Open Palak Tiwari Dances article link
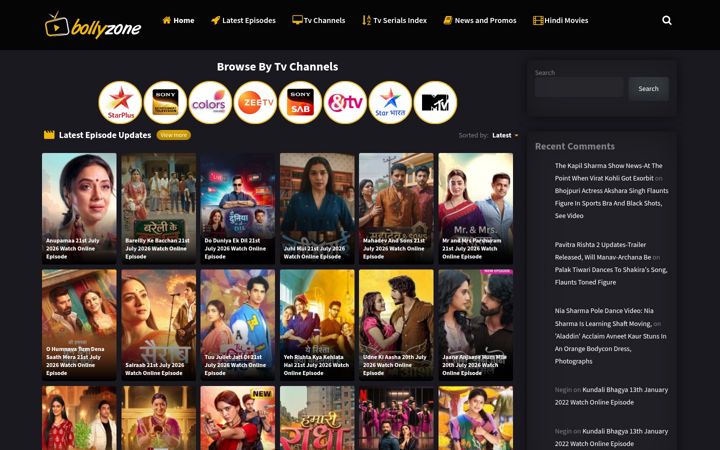Image resolution: width=720 pixels, height=450 pixels. [x=611, y=276]
